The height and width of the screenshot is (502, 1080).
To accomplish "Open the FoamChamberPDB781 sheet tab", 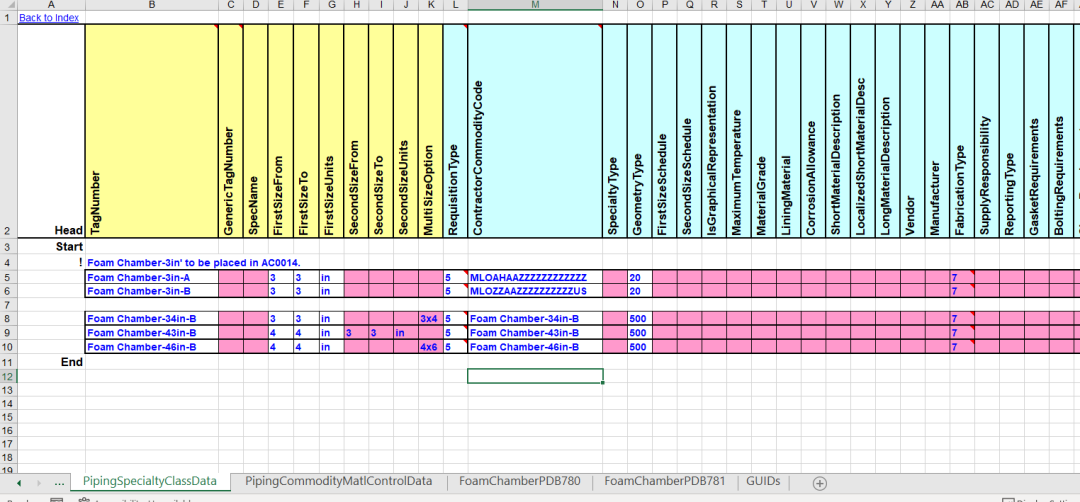I will 664,481.
